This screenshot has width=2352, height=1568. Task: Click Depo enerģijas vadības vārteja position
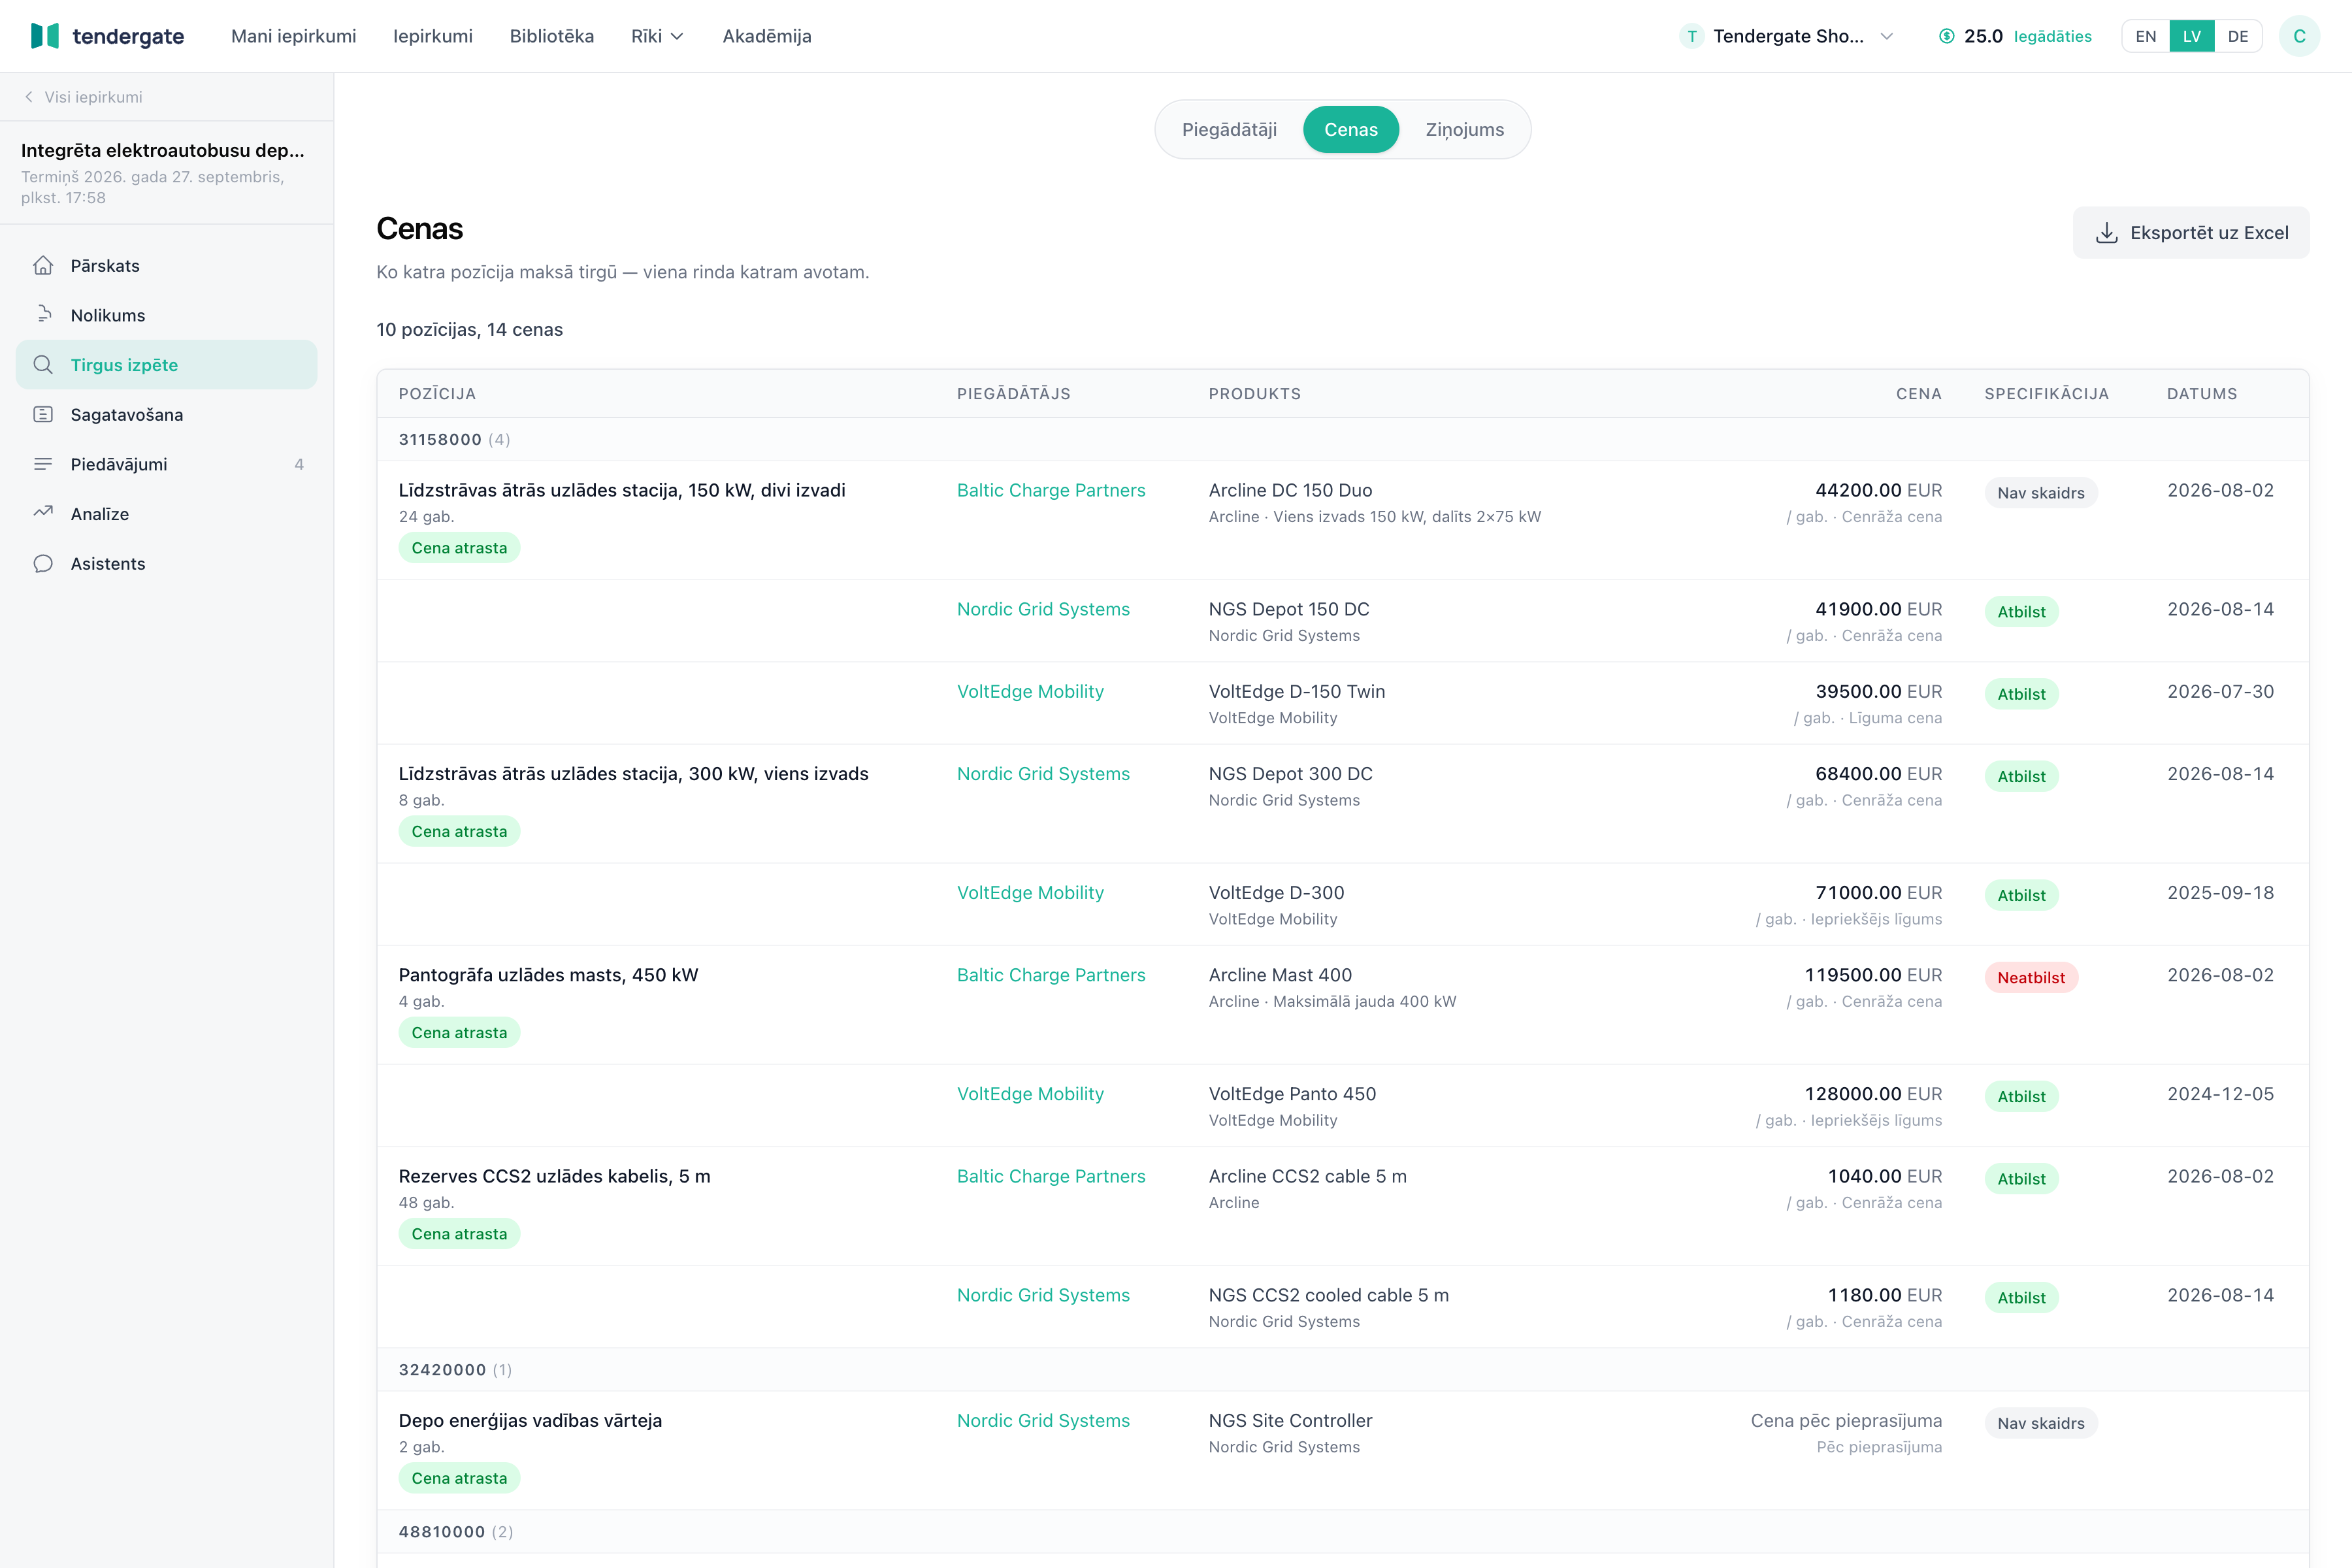[x=530, y=1420]
